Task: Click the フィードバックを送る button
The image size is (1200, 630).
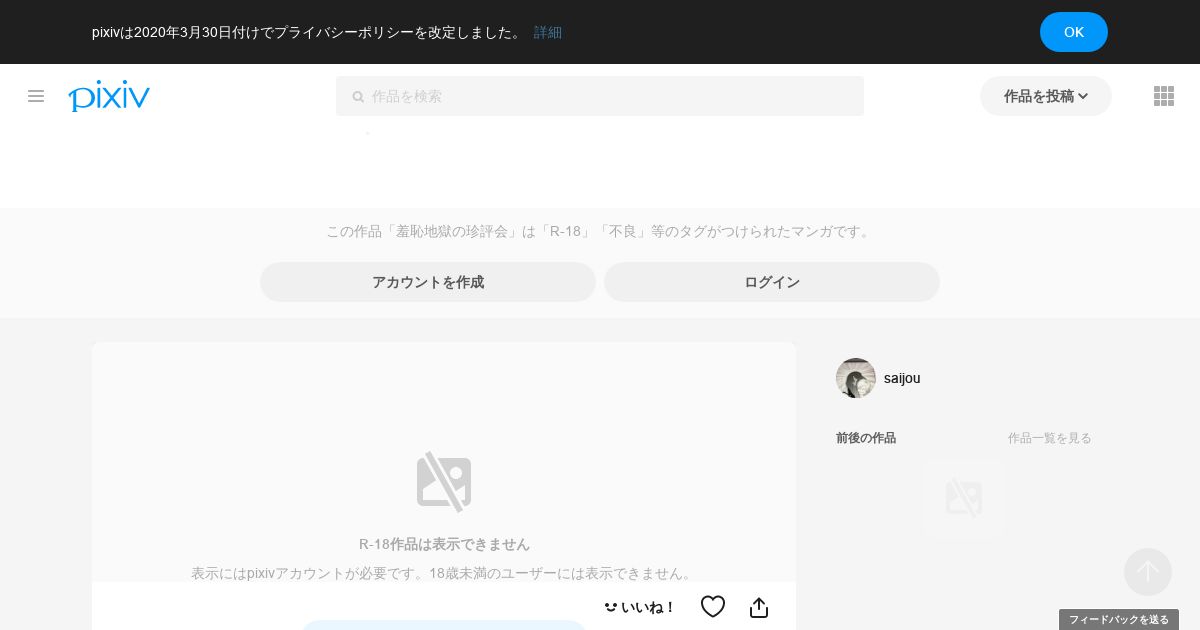Action: click(1119, 620)
